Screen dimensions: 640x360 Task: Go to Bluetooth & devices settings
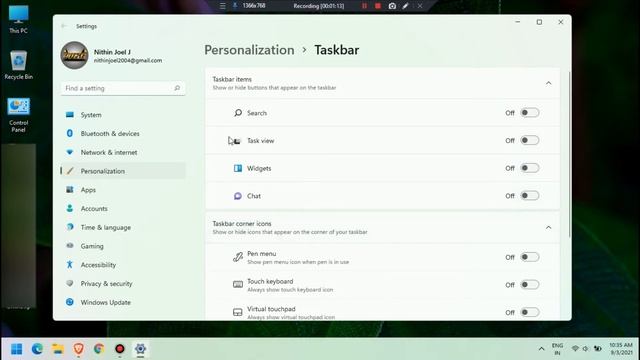coord(123,133)
